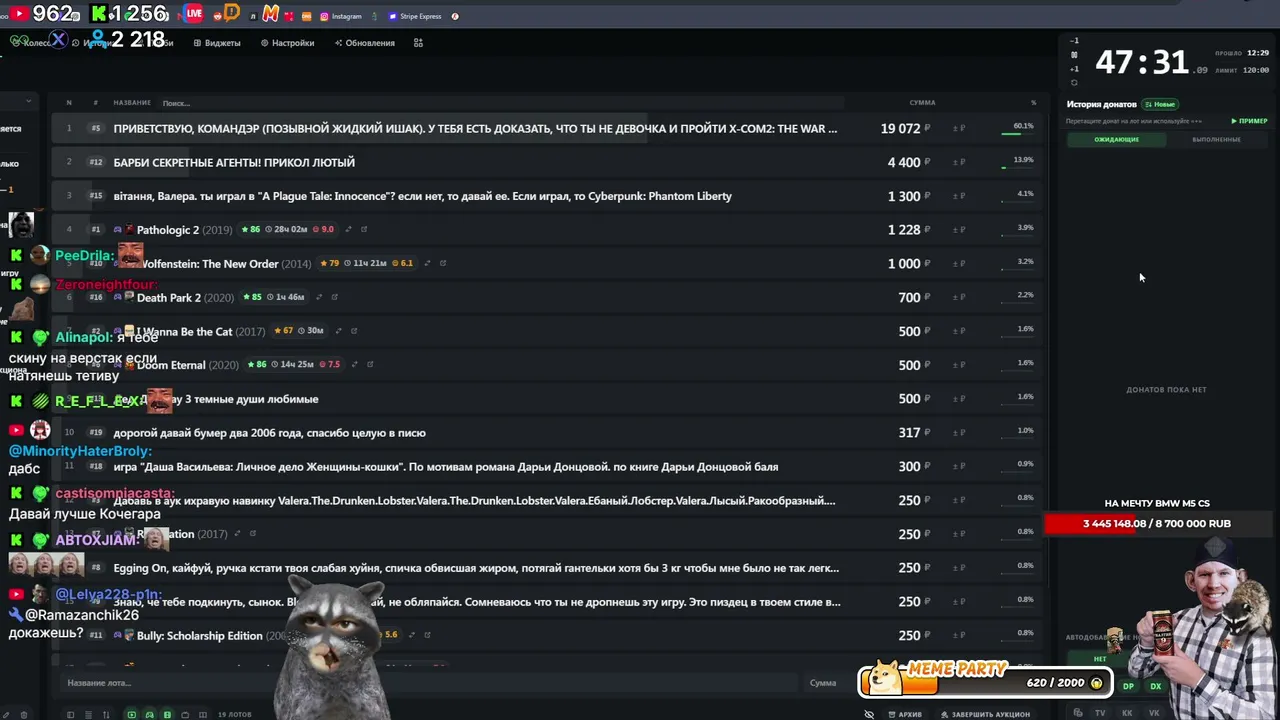The height and width of the screenshot is (720, 1280).
Task: Sort lots by the СУММА column
Action: [x=922, y=103]
